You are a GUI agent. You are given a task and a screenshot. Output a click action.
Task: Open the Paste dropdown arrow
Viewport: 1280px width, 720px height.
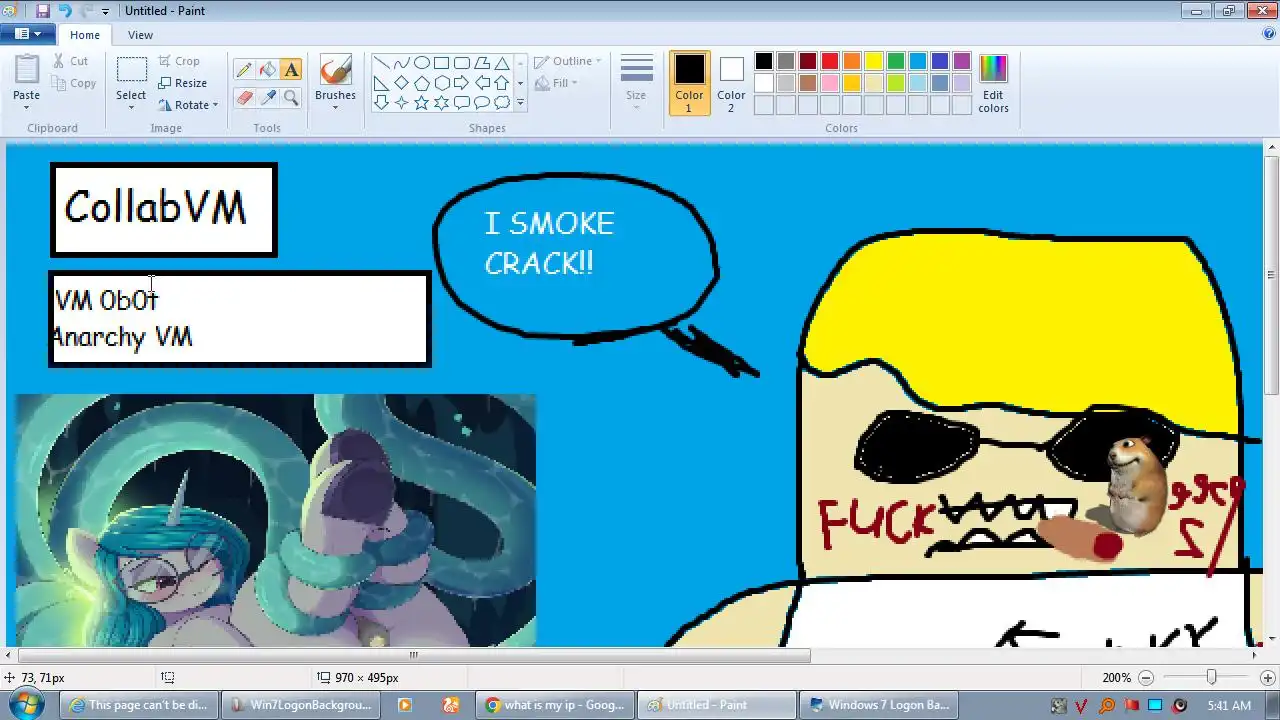[x=27, y=107]
